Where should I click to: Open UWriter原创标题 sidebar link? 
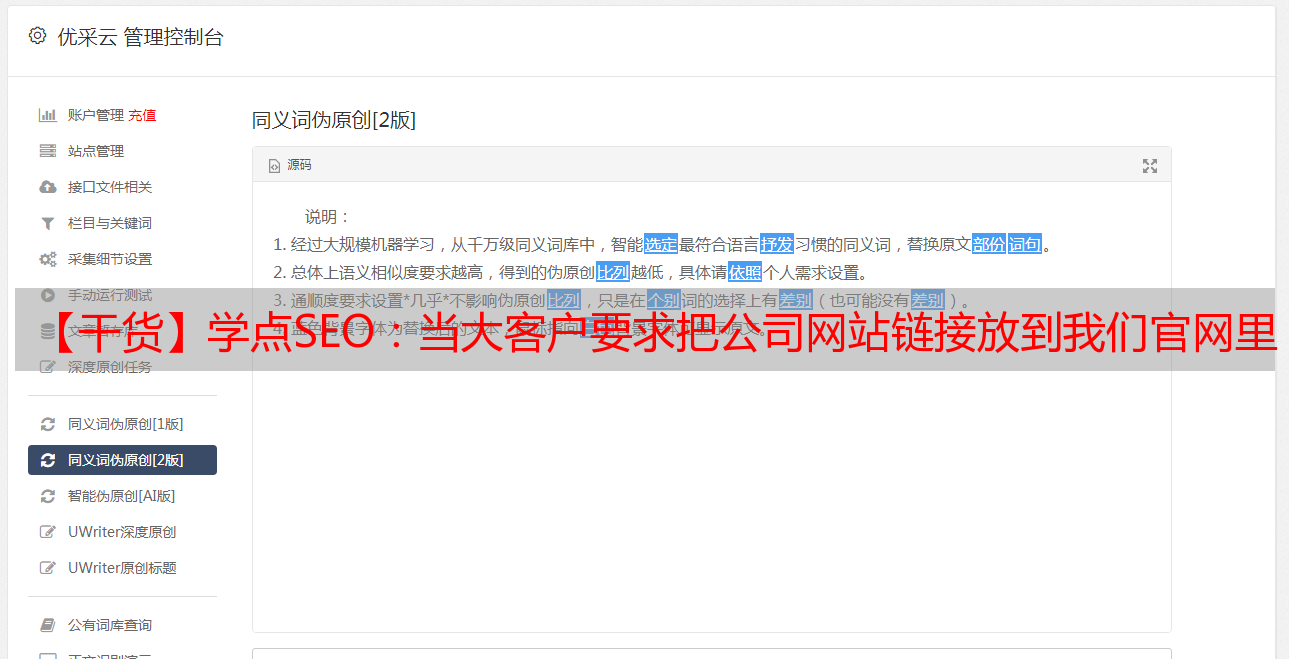coord(122,568)
